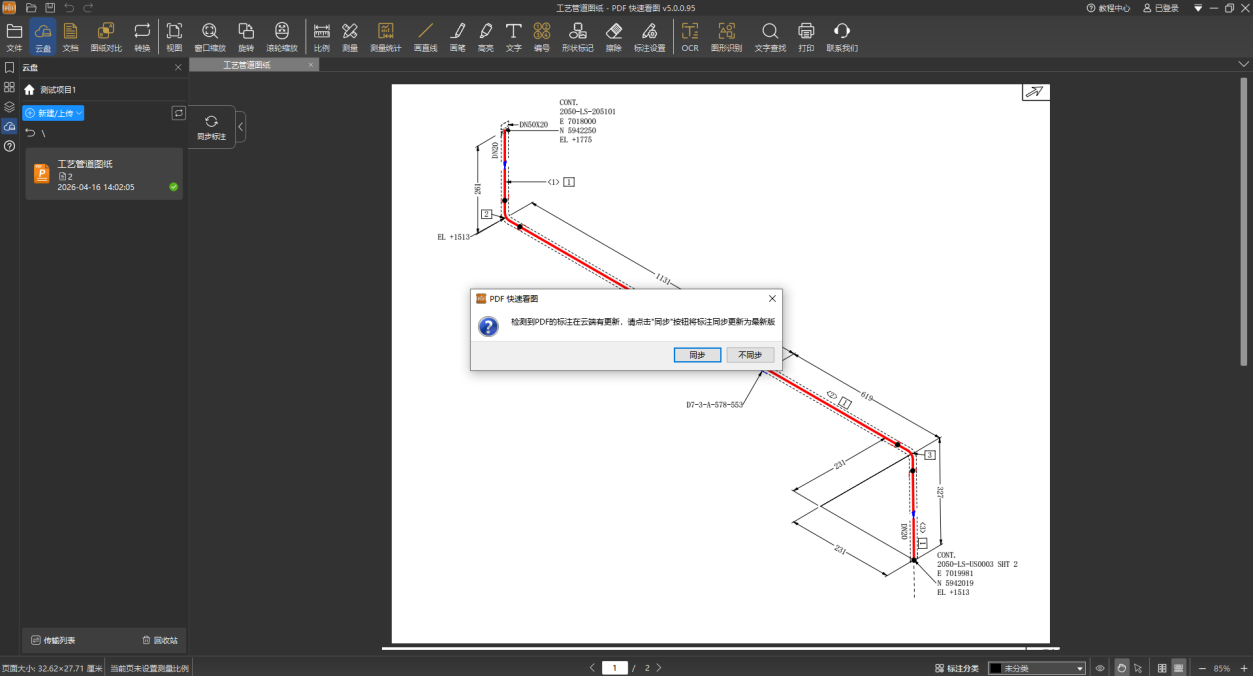Enable the hand pan mode
This screenshot has height=676, width=1253.
point(1121,668)
